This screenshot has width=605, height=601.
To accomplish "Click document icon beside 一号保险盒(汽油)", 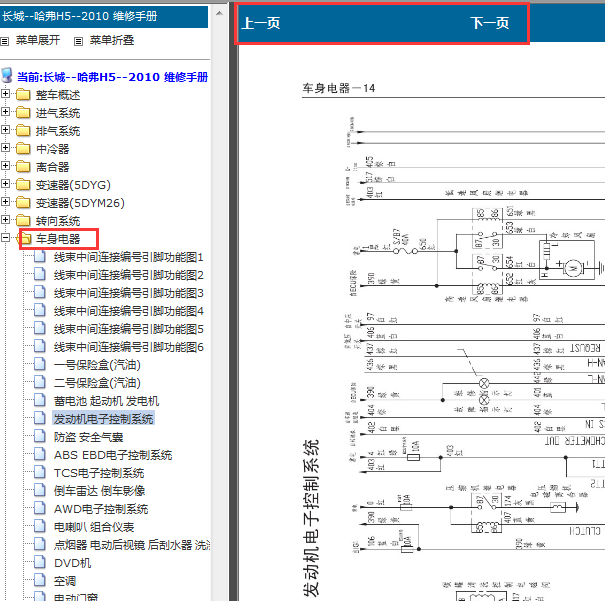I will point(40,364).
